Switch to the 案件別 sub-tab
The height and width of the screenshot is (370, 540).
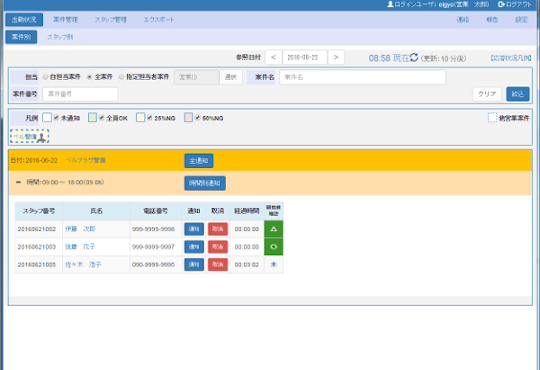pyautogui.click(x=21, y=37)
